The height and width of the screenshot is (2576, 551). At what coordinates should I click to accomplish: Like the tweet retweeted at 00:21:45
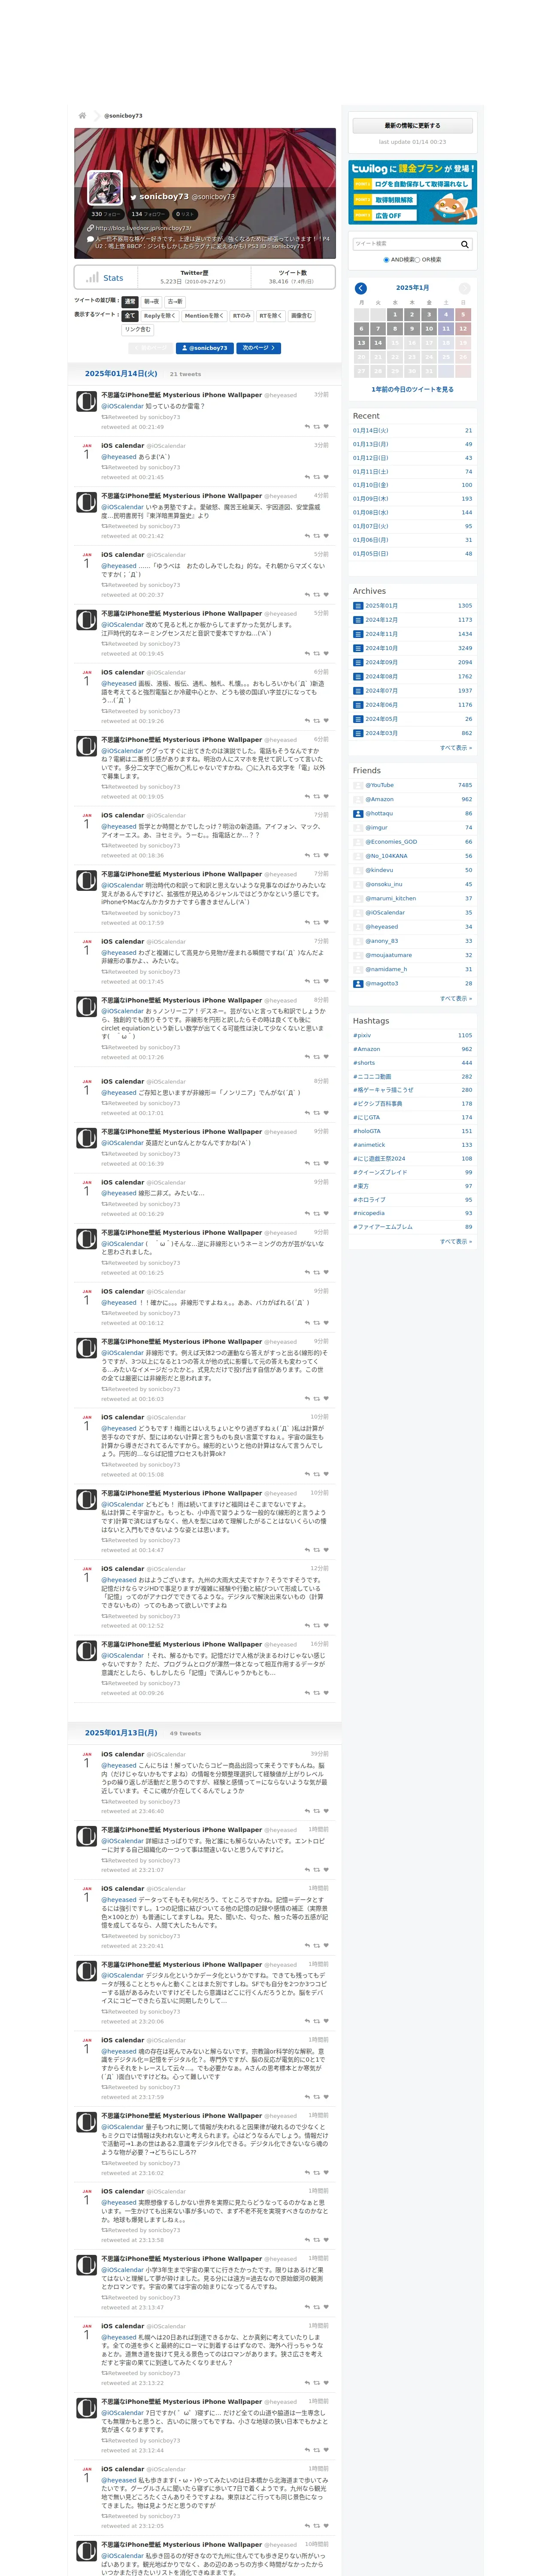tap(326, 477)
